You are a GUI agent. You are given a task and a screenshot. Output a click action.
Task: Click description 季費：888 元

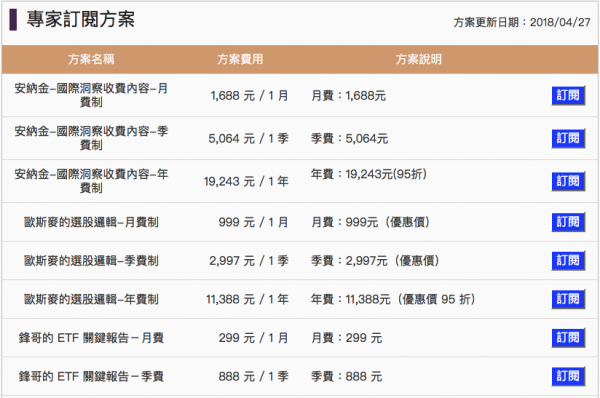tap(346, 377)
